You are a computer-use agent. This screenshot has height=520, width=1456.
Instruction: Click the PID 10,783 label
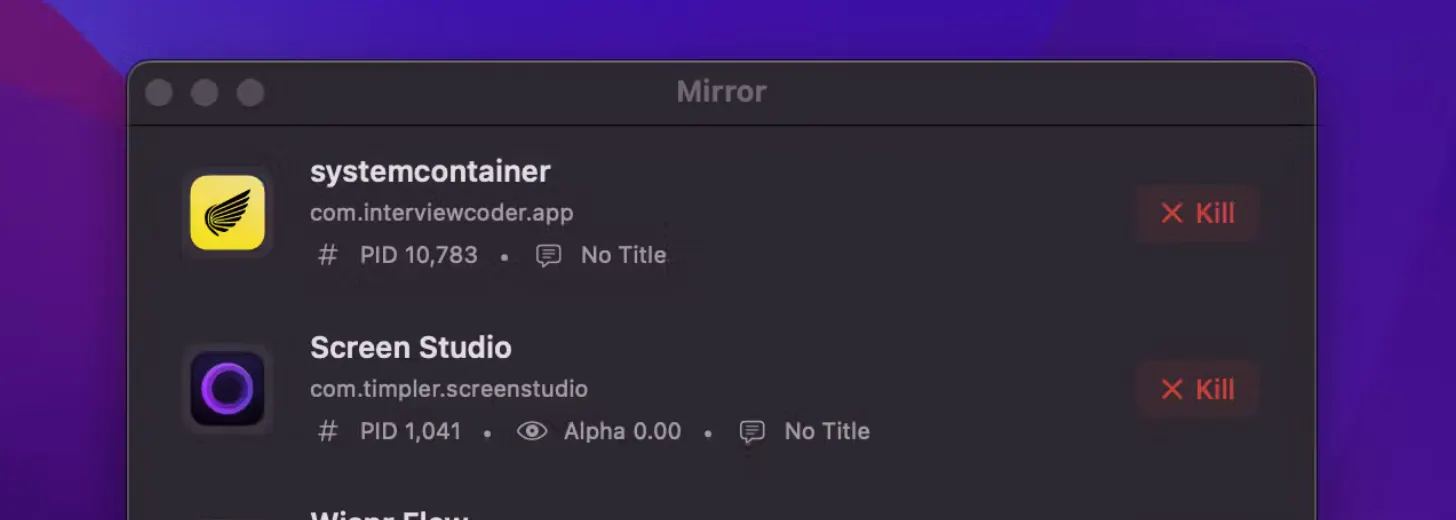419,255
